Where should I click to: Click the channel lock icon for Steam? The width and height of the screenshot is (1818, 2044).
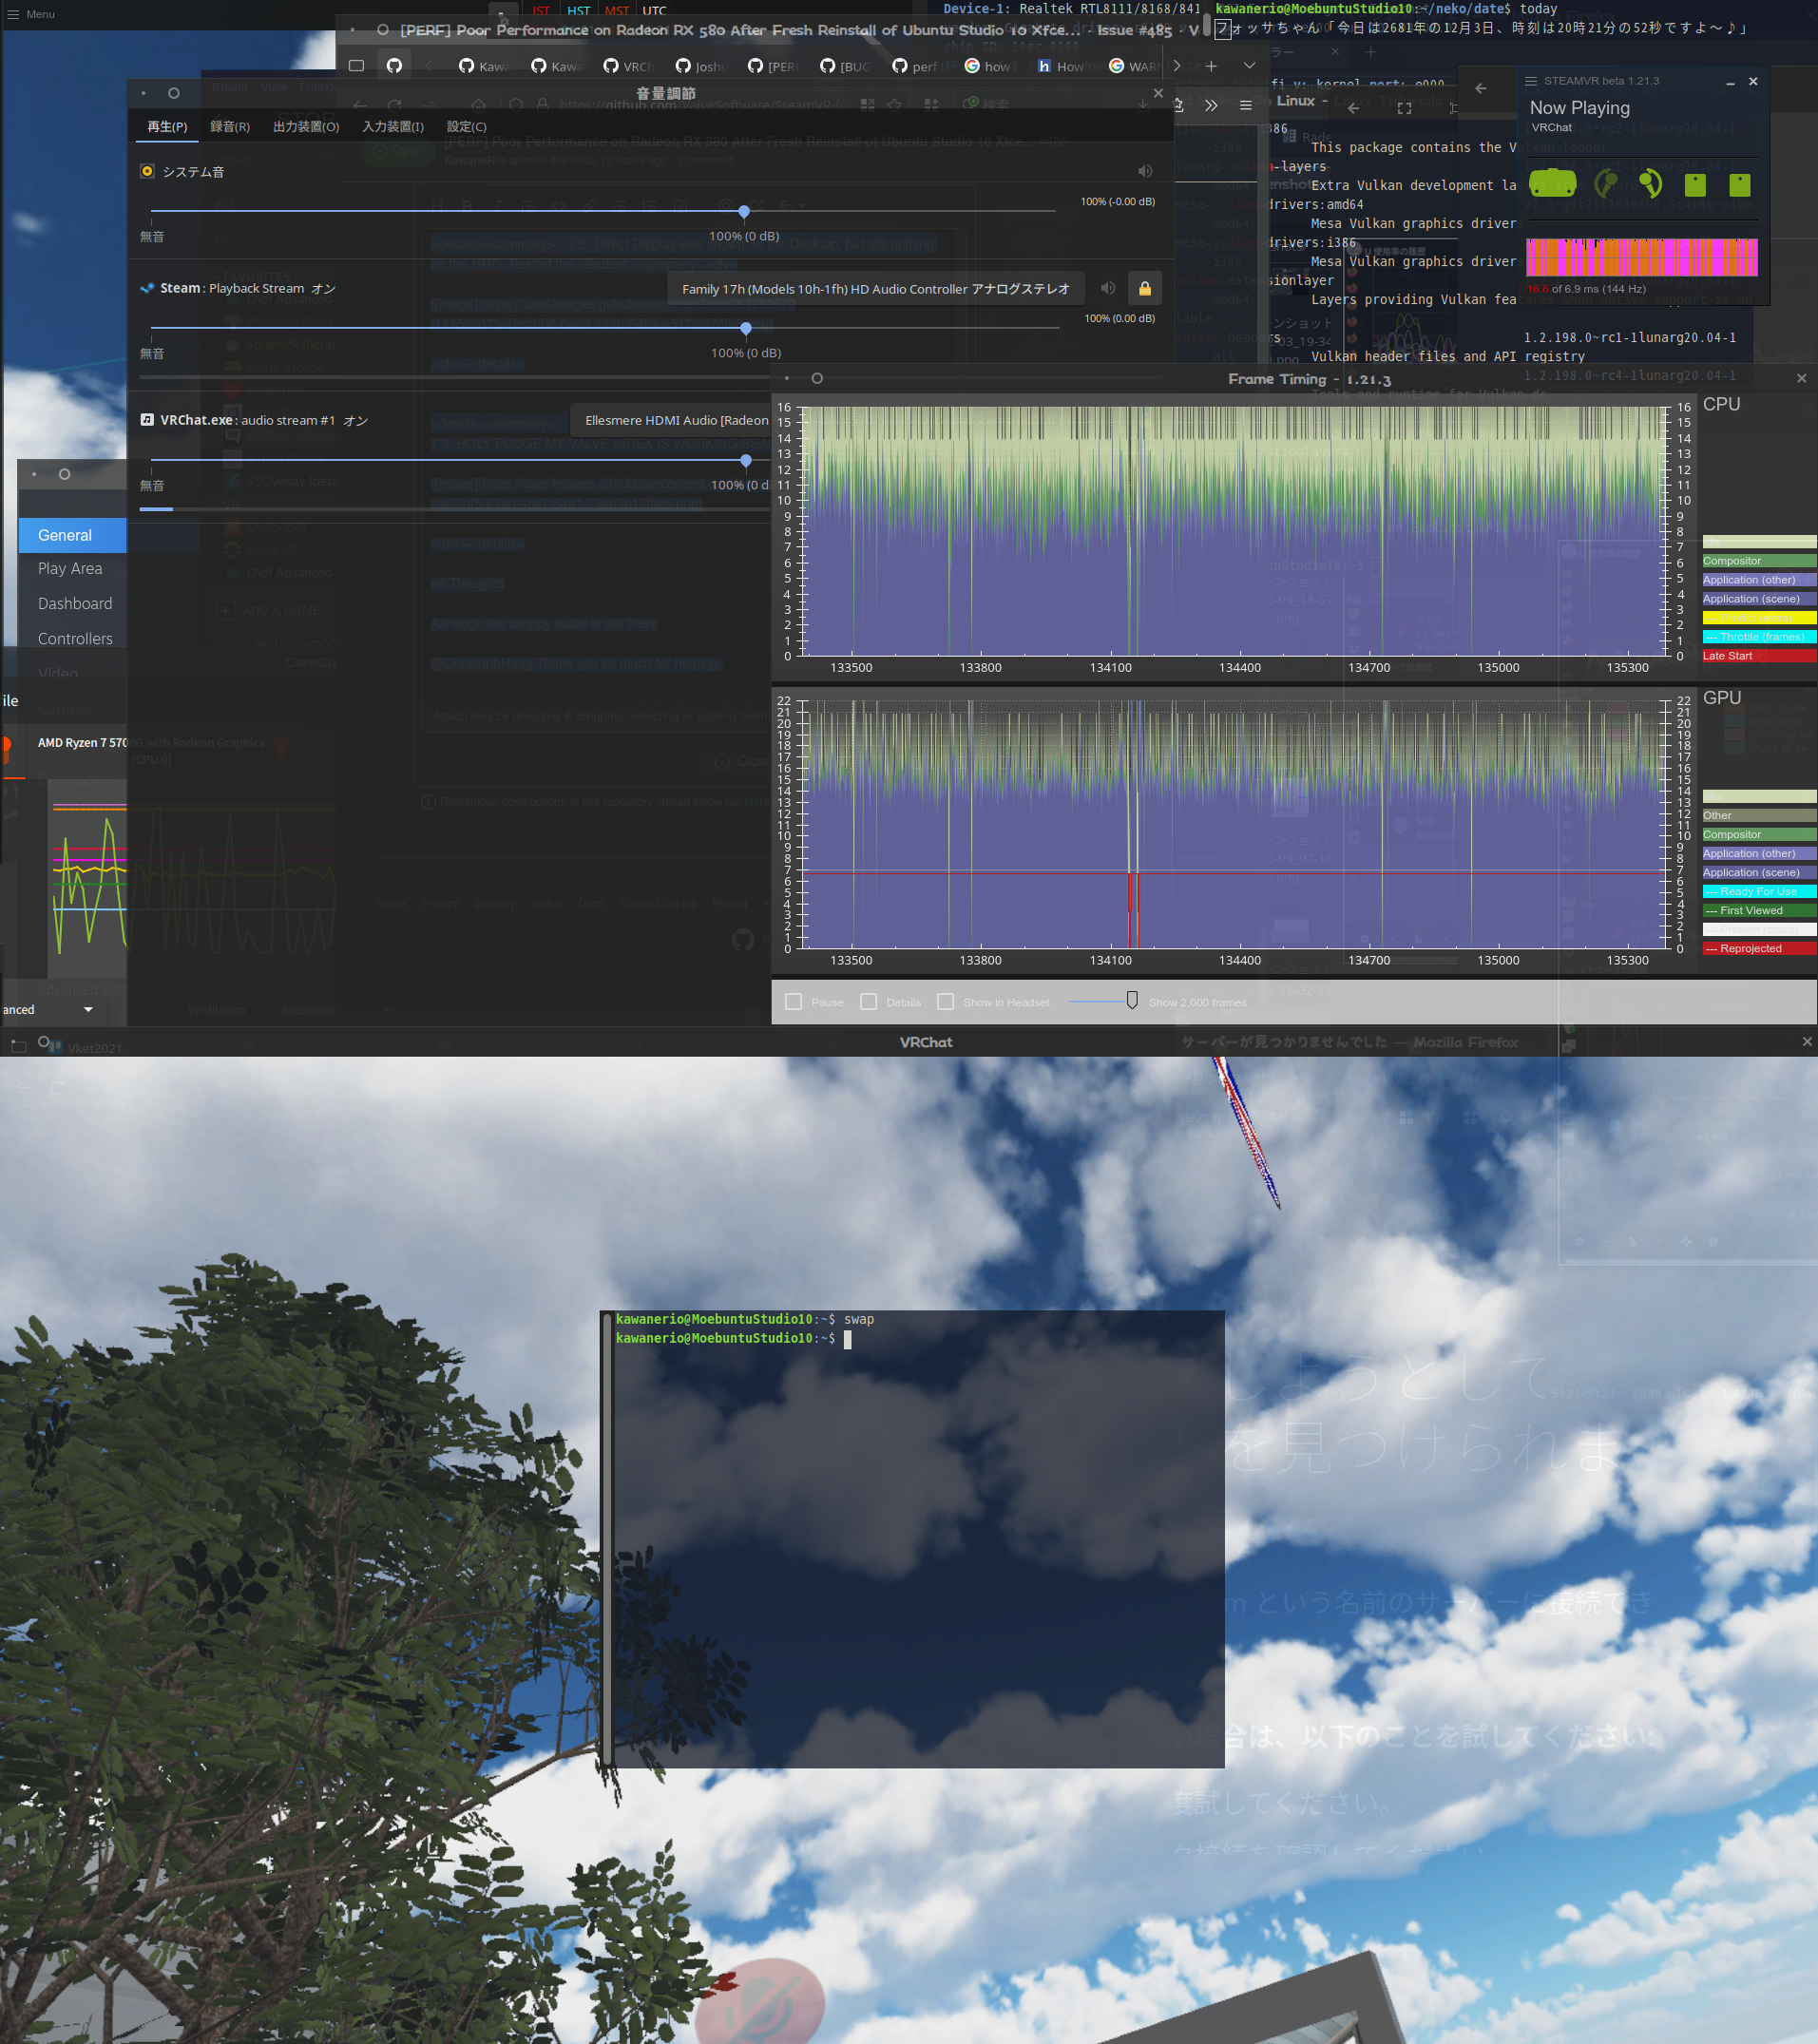[1145, 288]
